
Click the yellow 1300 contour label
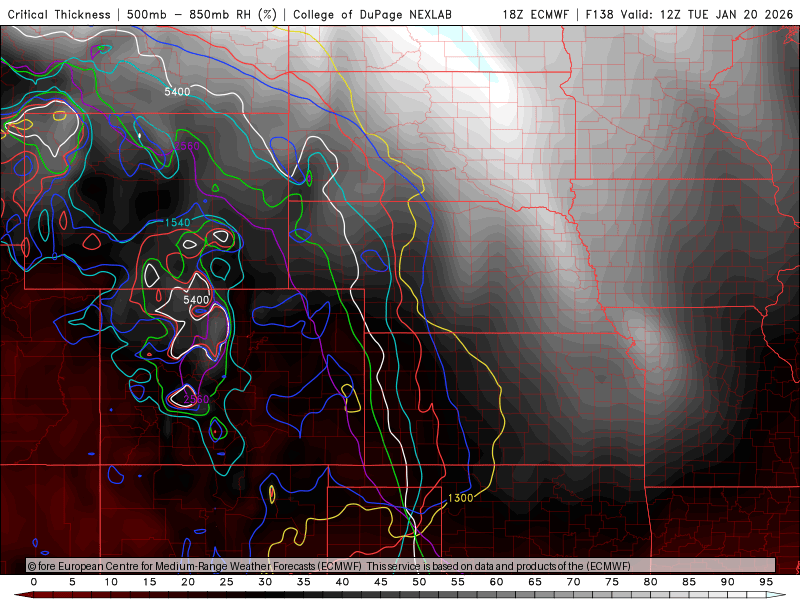[x=461, y=498]
